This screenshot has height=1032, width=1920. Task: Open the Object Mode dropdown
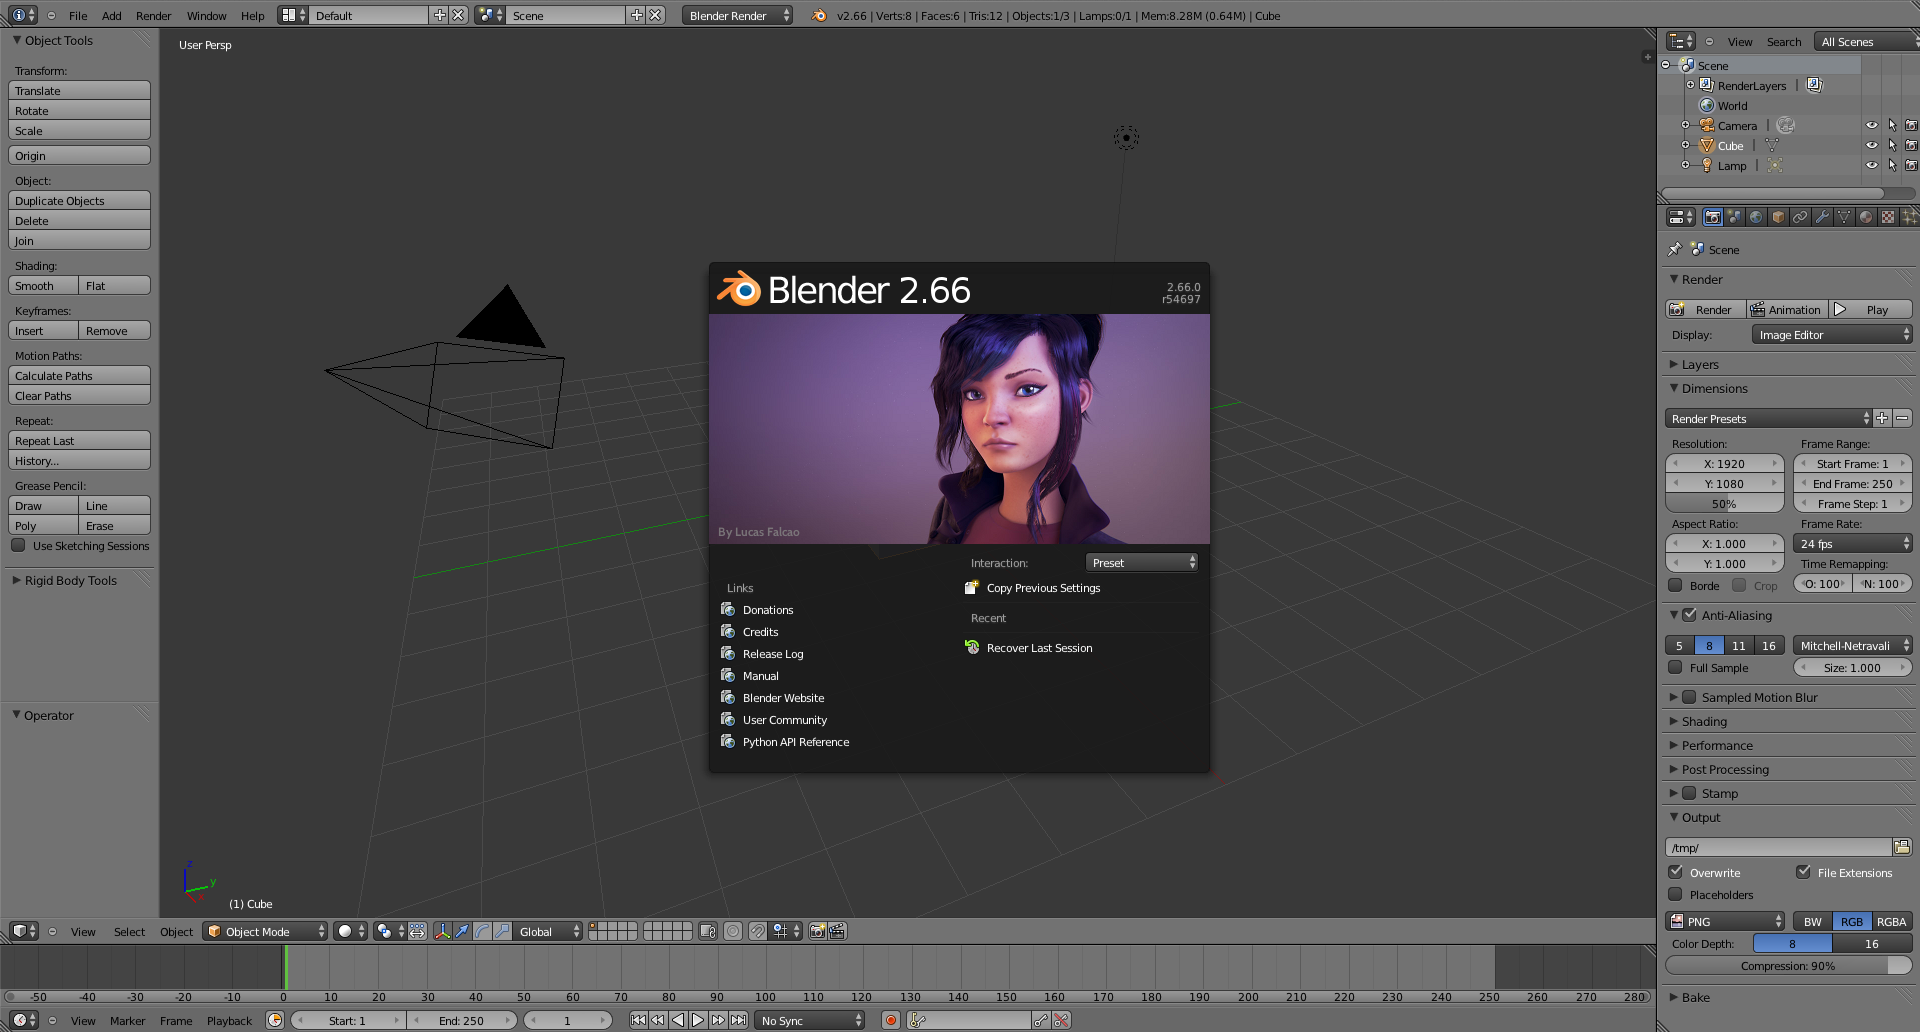[x=265, y=931]
